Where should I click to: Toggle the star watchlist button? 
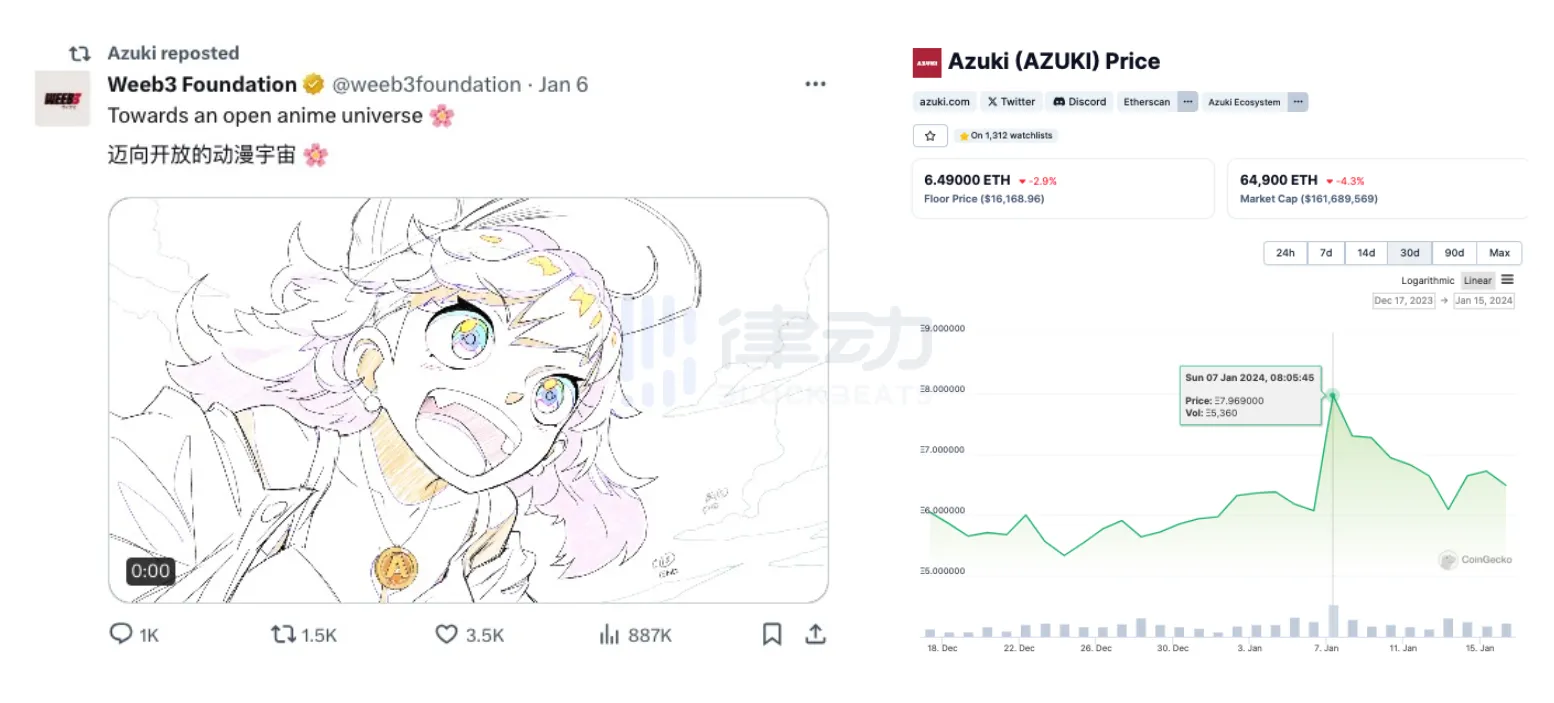[x=930, y=135]
